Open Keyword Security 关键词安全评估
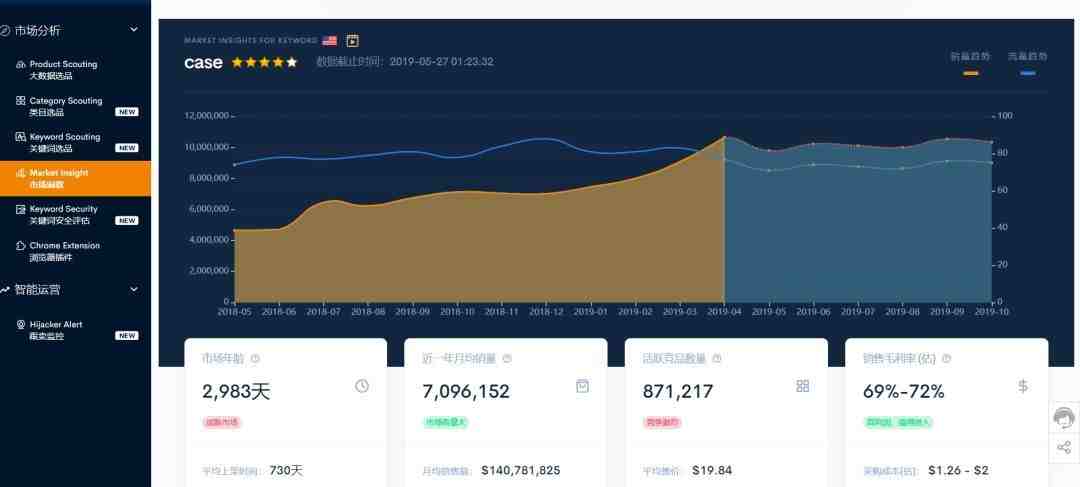 point(63,215)
